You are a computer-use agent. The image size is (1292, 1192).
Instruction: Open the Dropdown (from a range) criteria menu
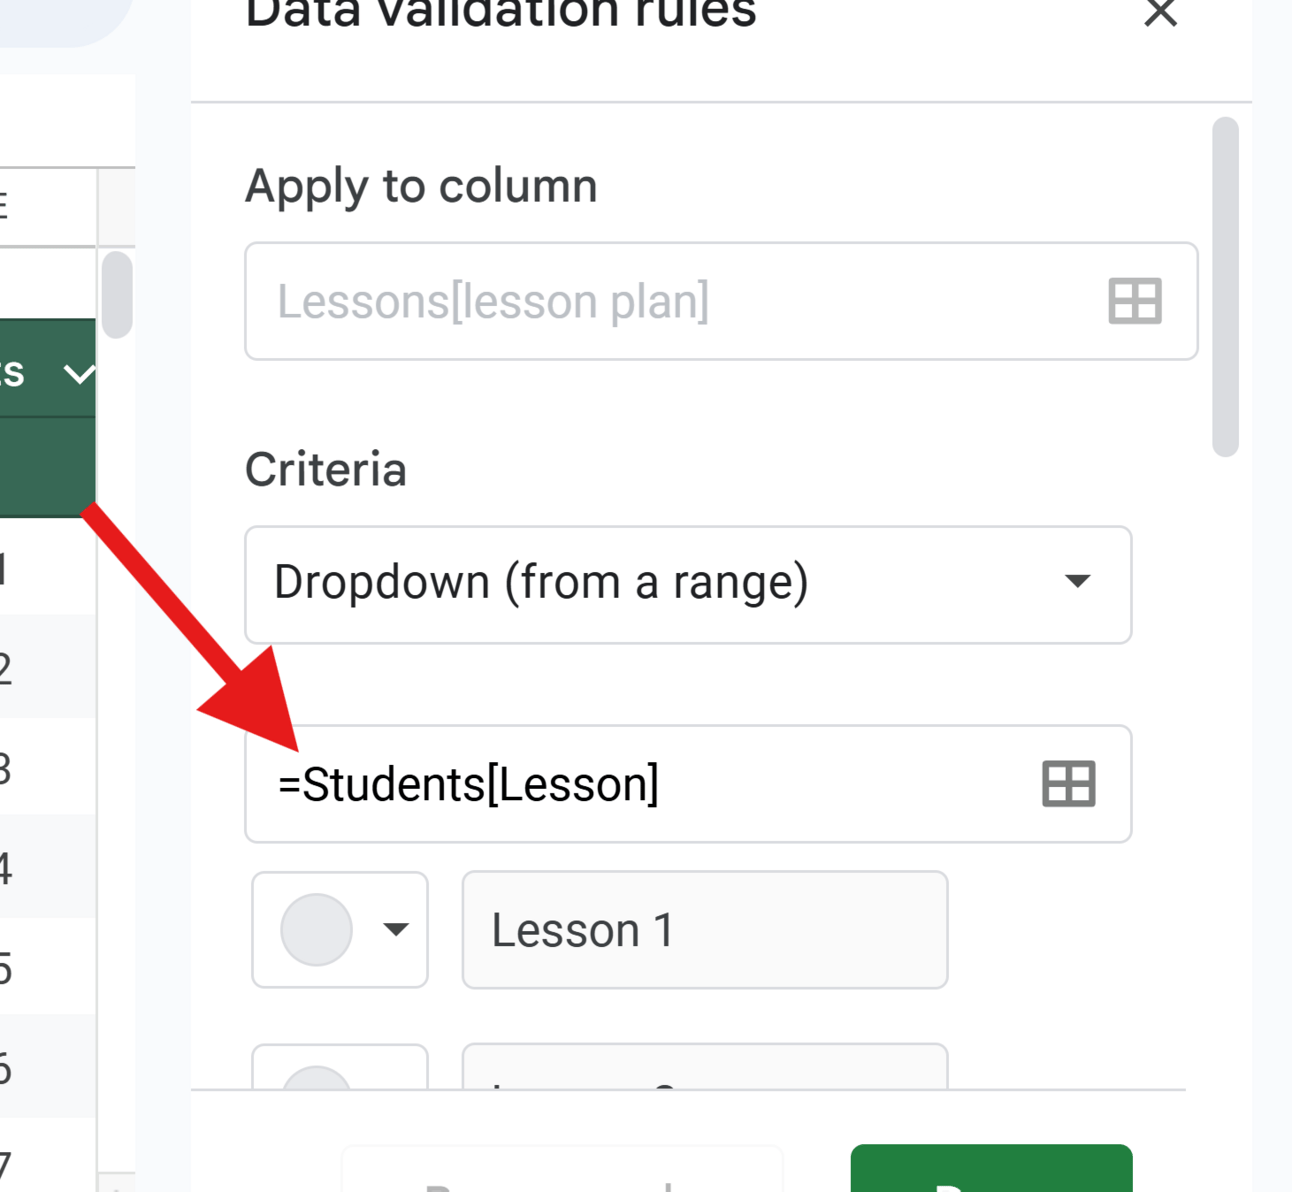[688, 584]
